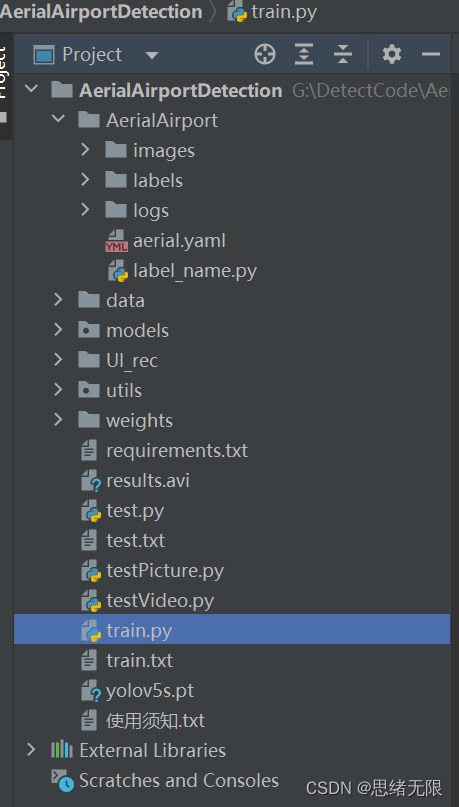Expand the labels folder

(x=85, y=180)
